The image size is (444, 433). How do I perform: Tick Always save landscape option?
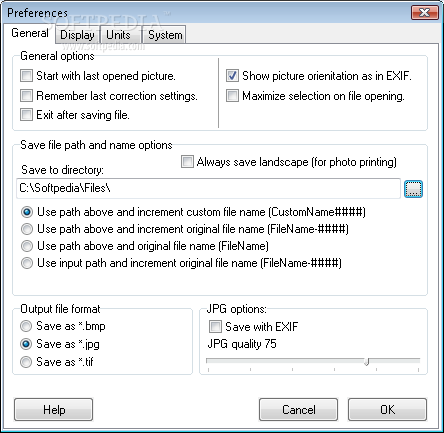[187, 162]
